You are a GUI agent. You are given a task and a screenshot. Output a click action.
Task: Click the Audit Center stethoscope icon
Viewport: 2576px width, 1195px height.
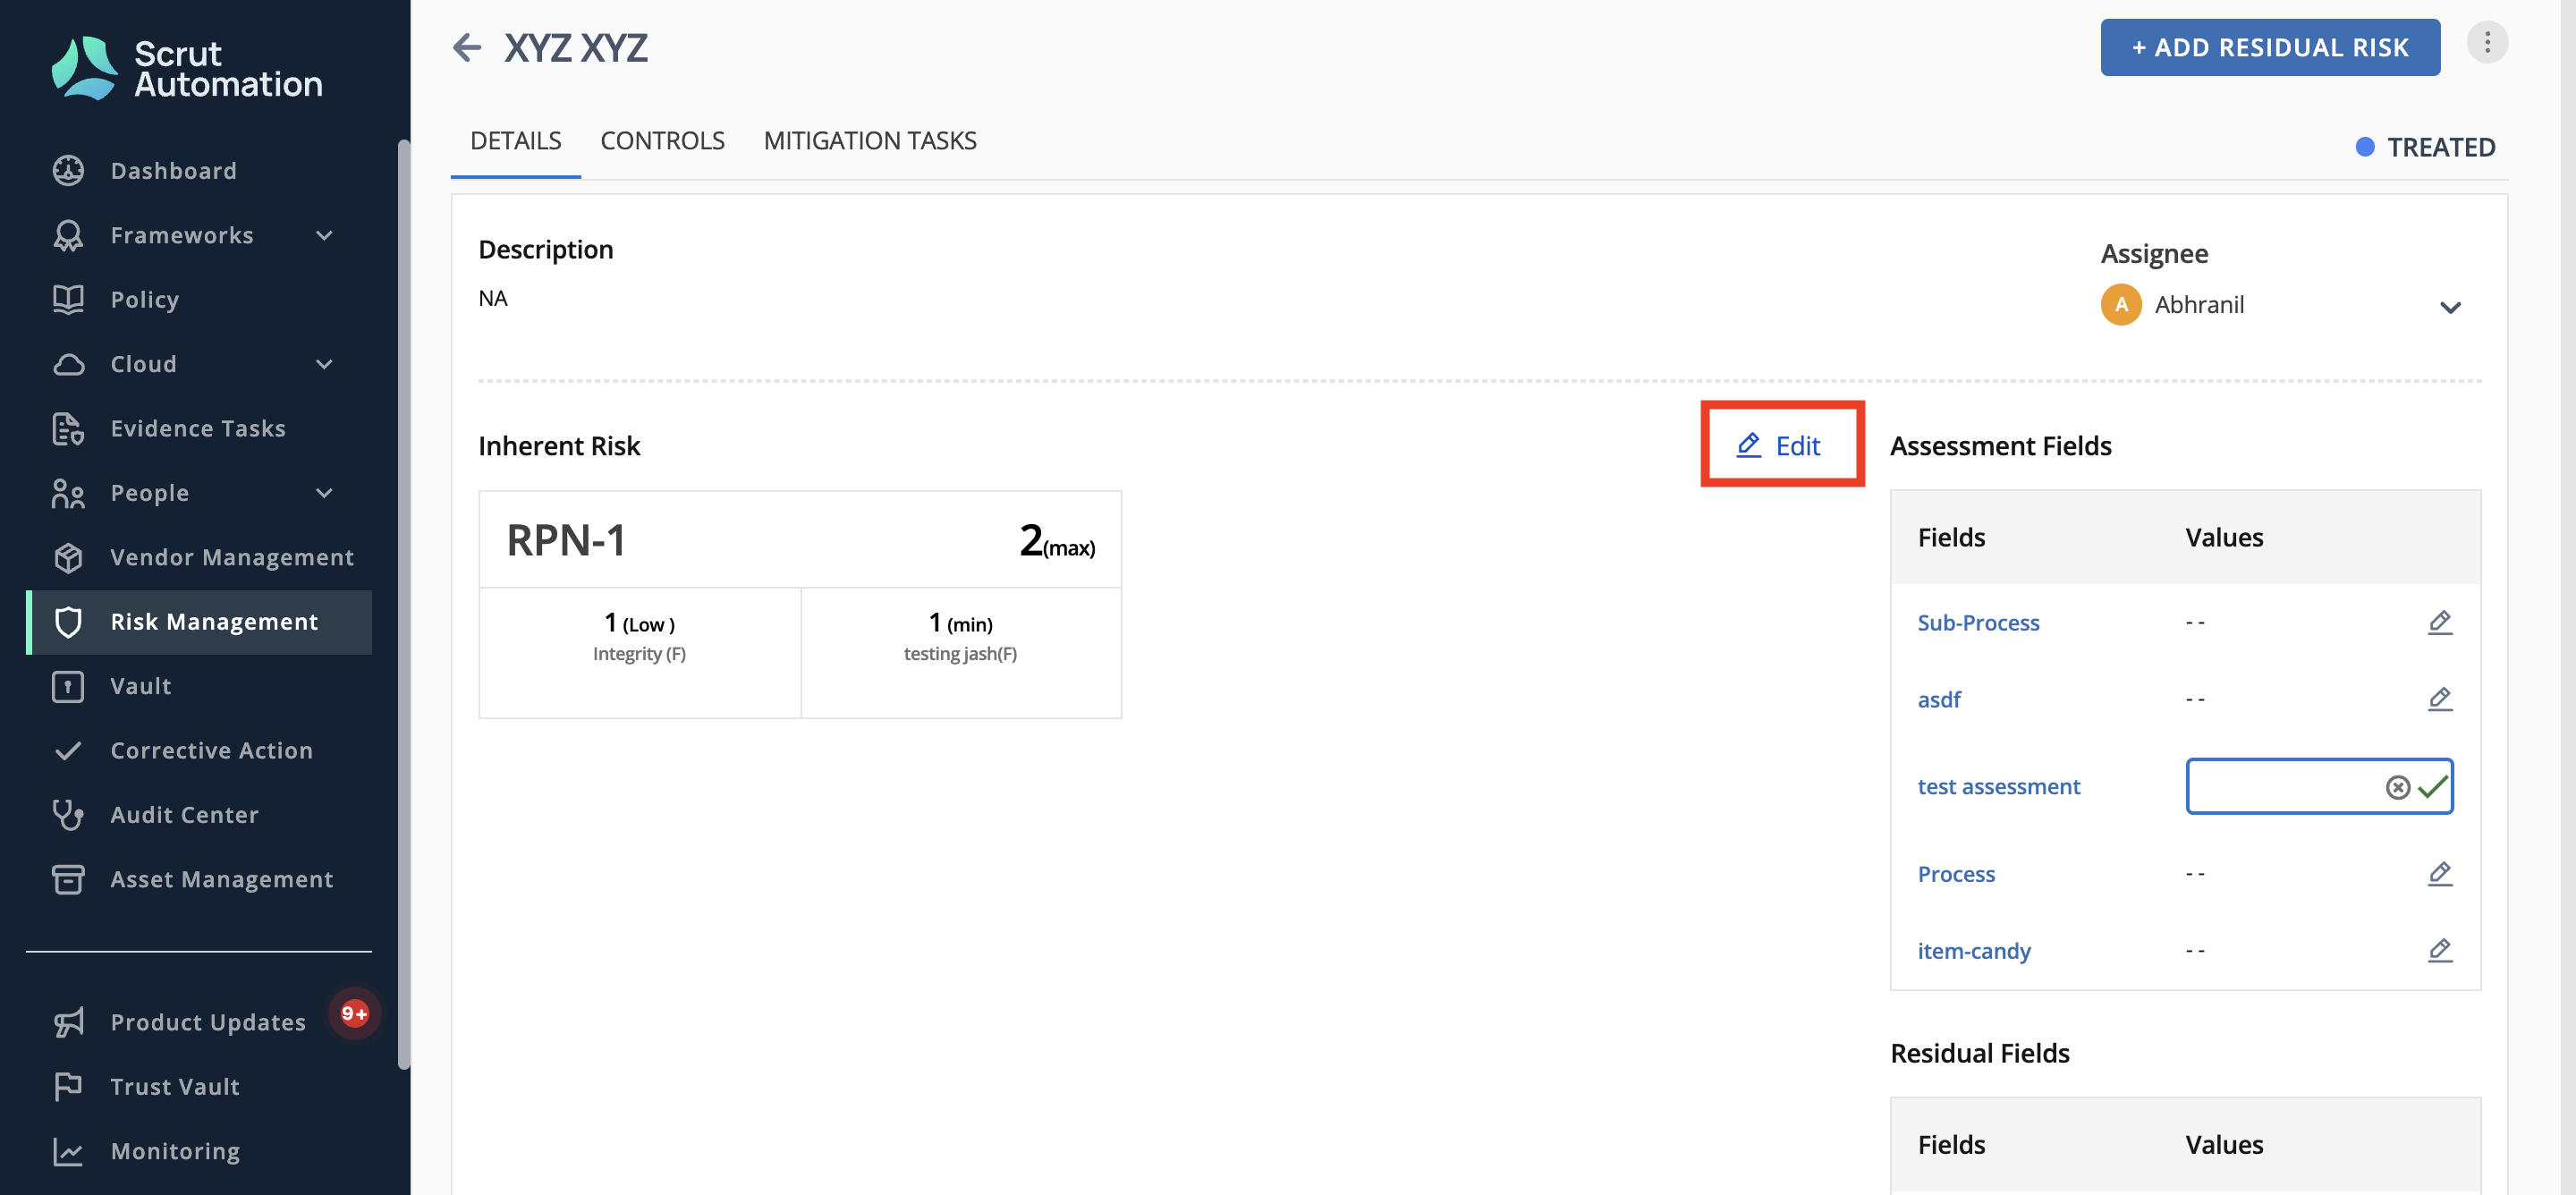(x=68, y=815)
